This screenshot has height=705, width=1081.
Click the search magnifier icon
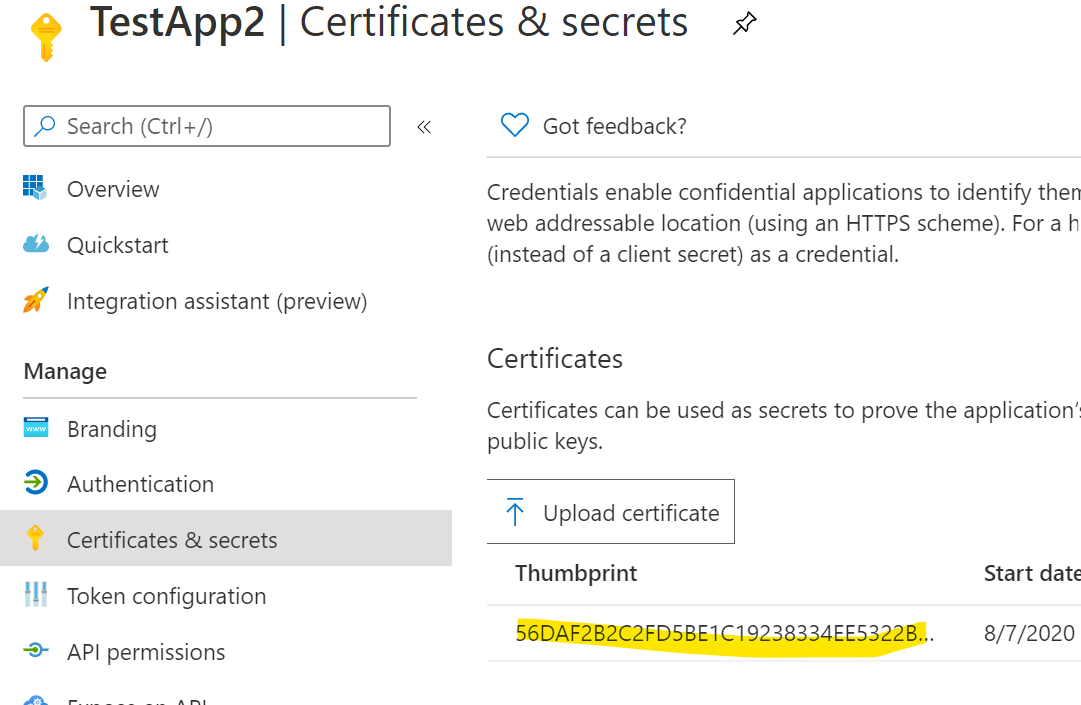point(45,126)
